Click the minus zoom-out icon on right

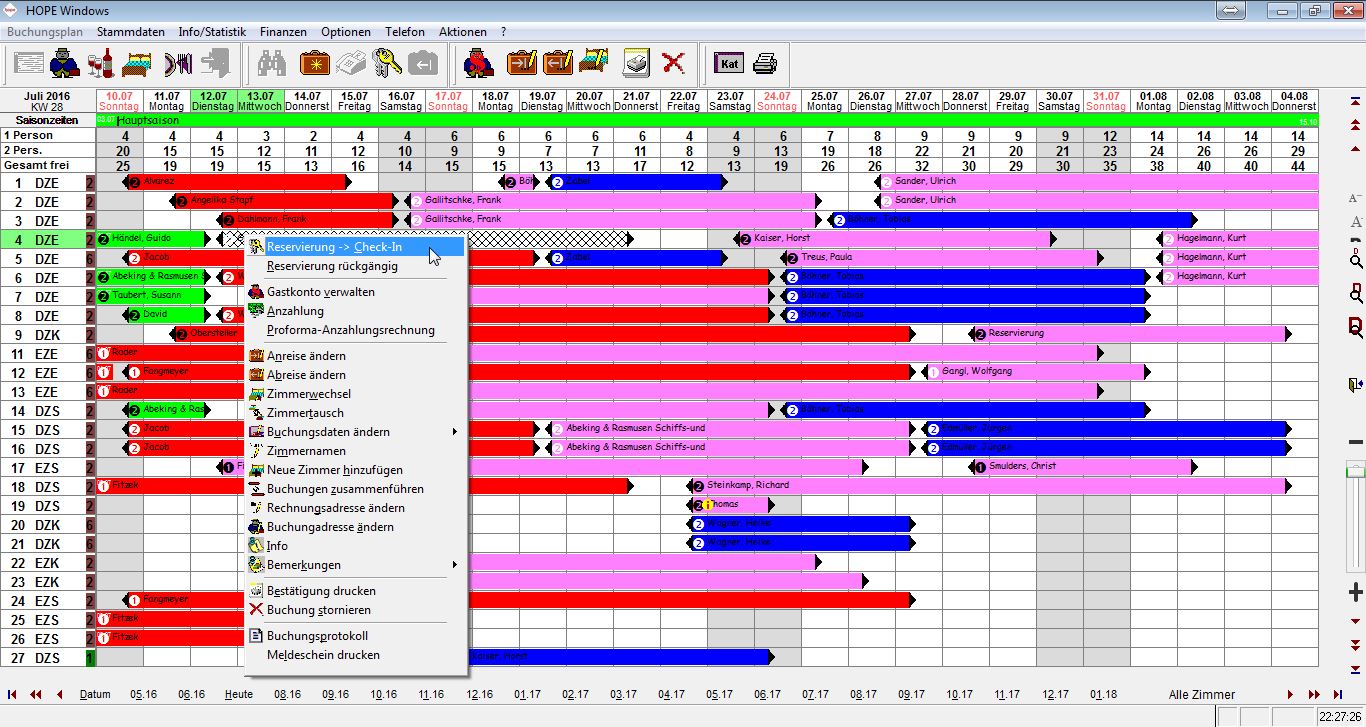[1356, 442]
